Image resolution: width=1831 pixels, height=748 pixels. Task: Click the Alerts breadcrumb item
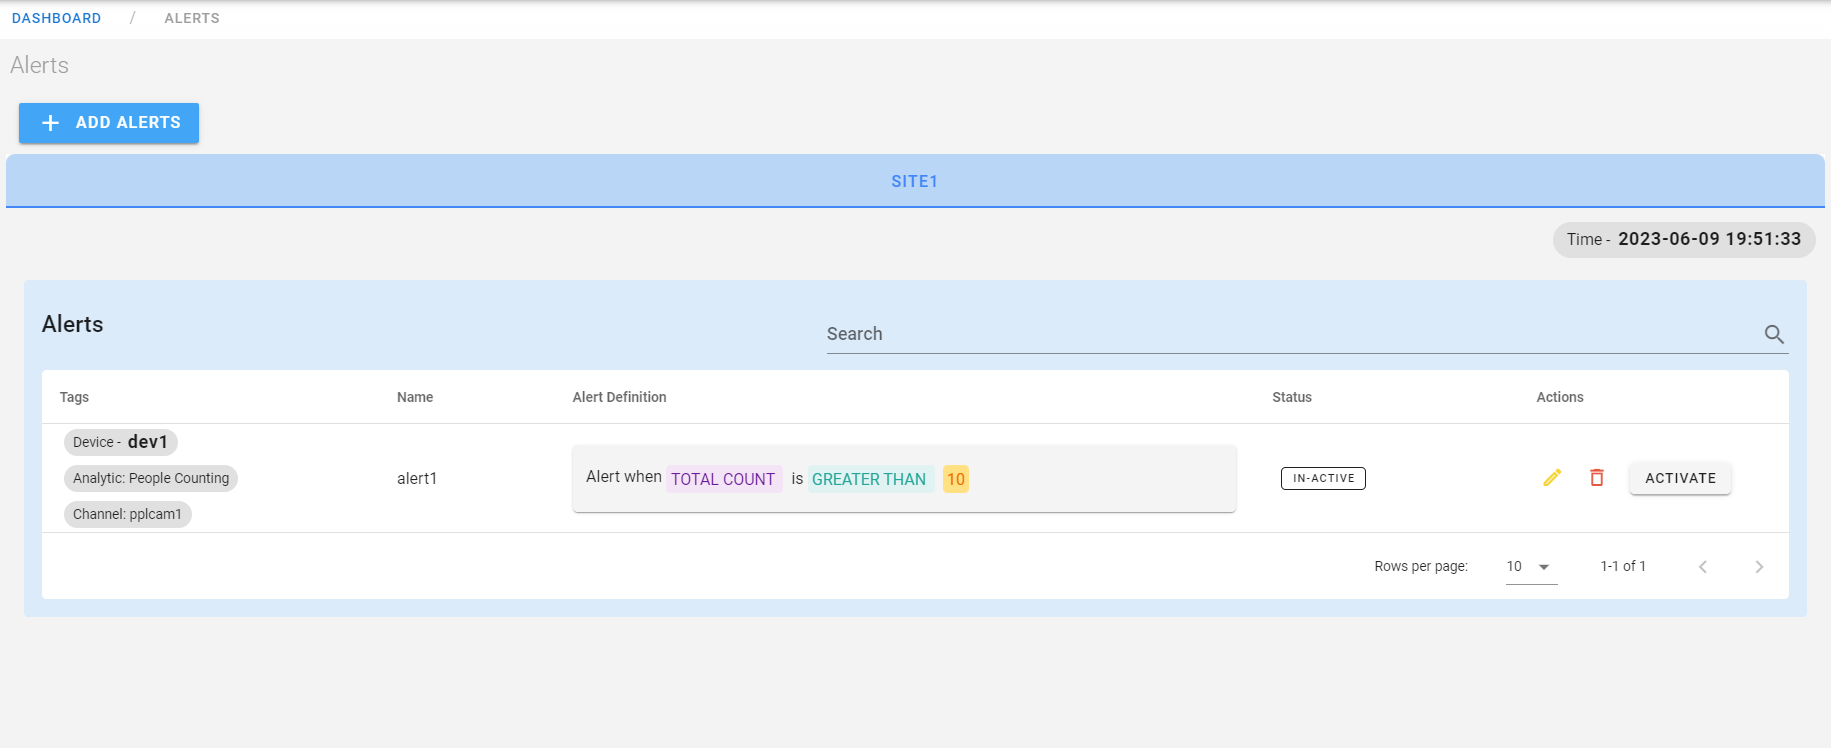click(x=192, y=18)
